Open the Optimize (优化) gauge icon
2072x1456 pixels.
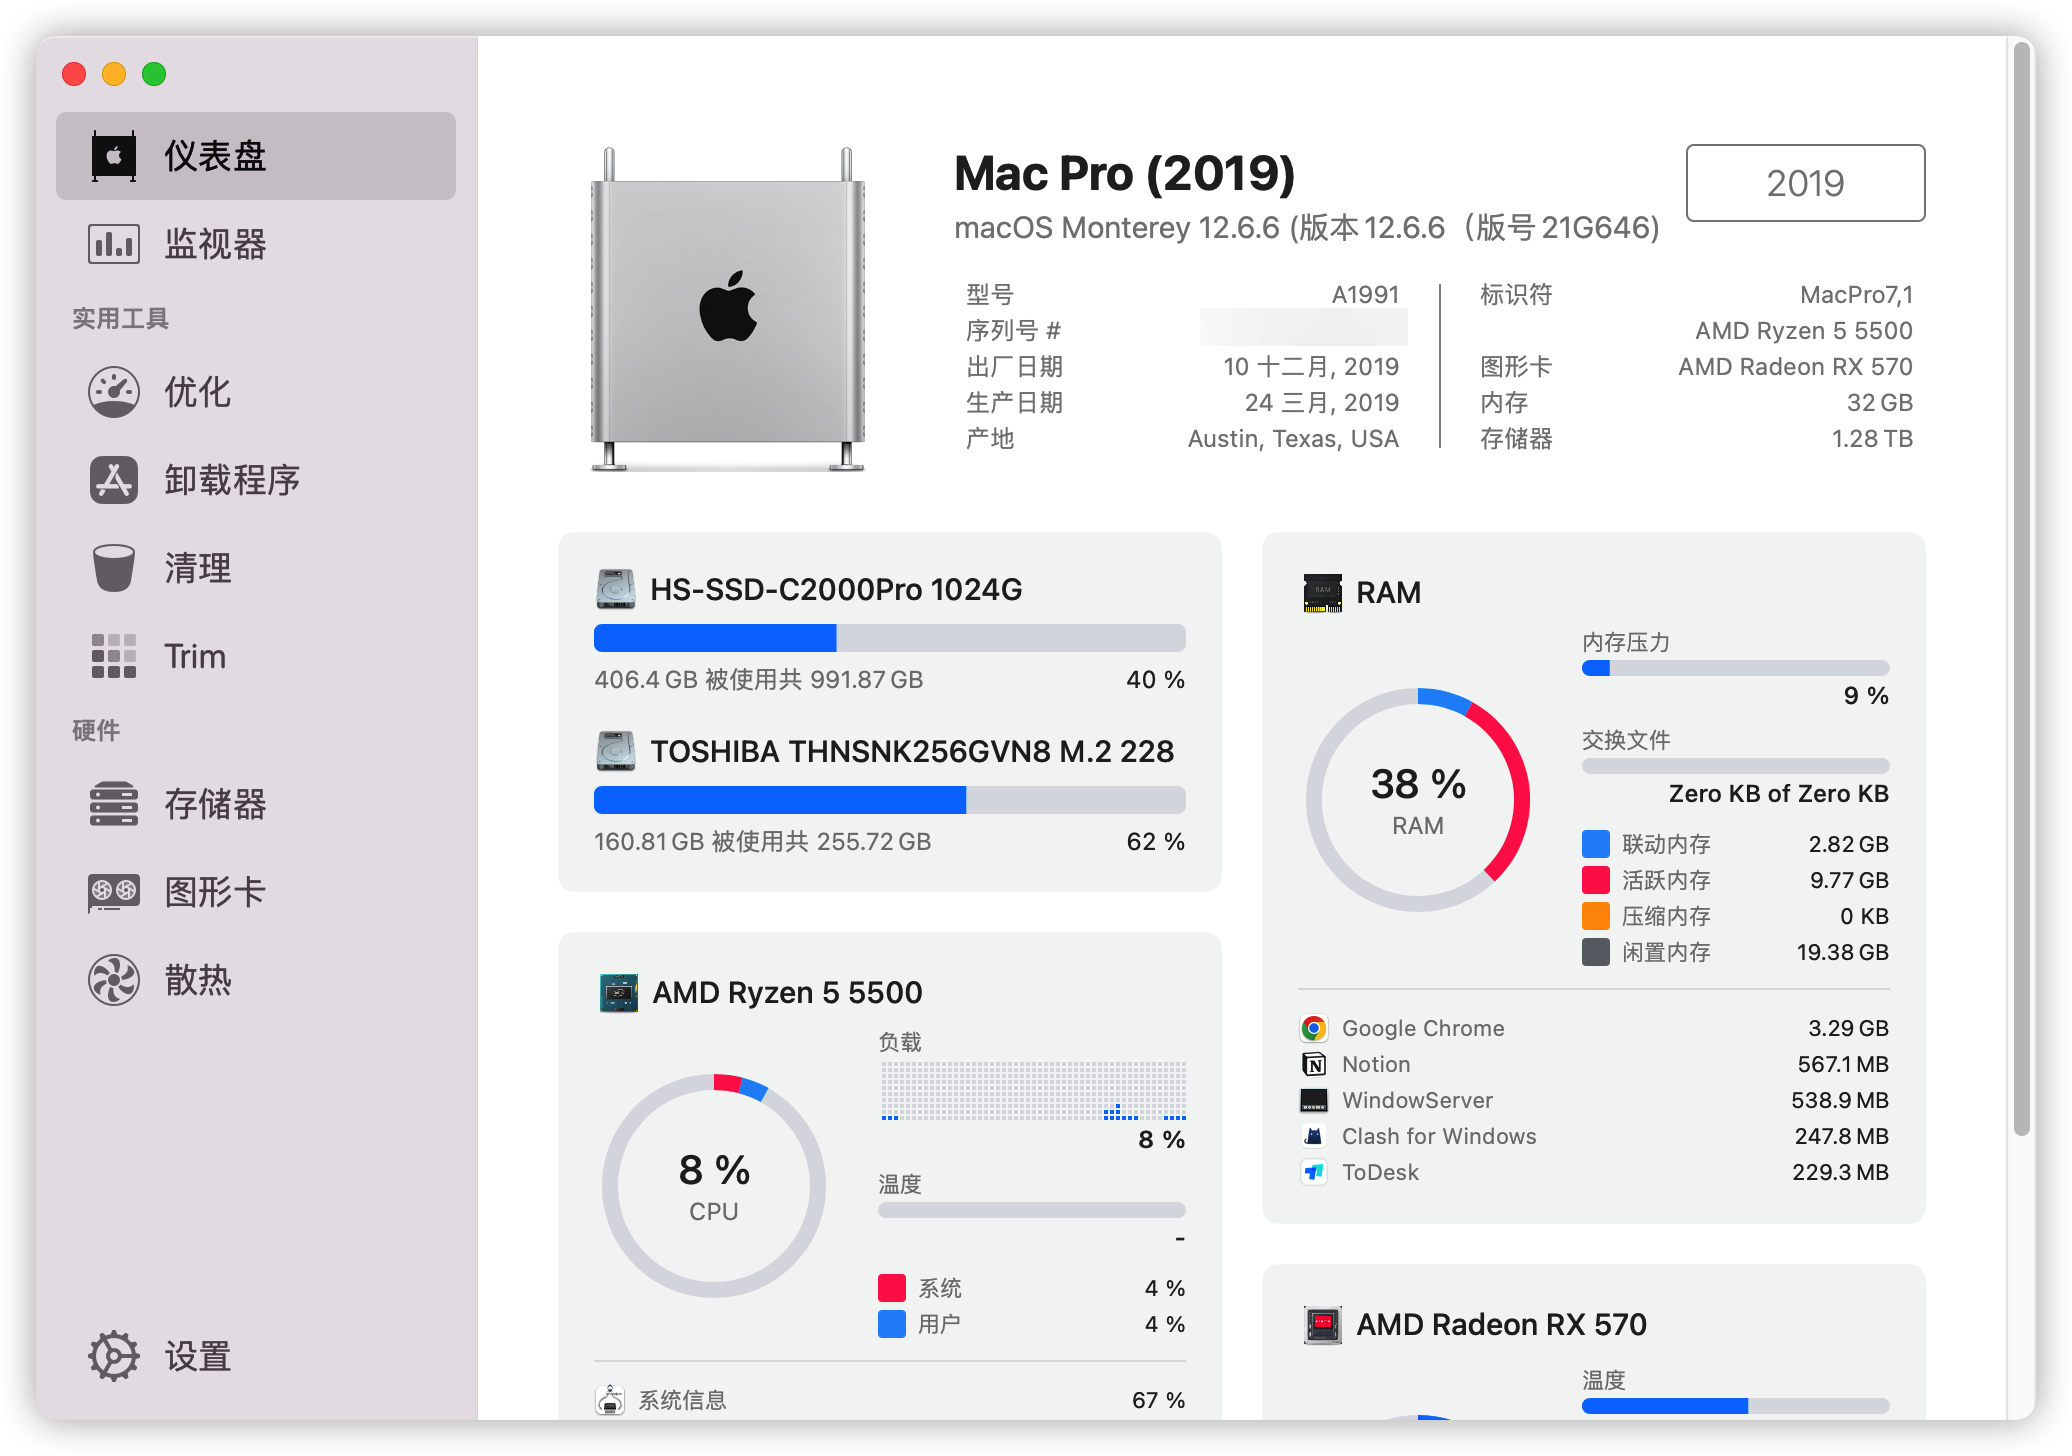point(113,392)
